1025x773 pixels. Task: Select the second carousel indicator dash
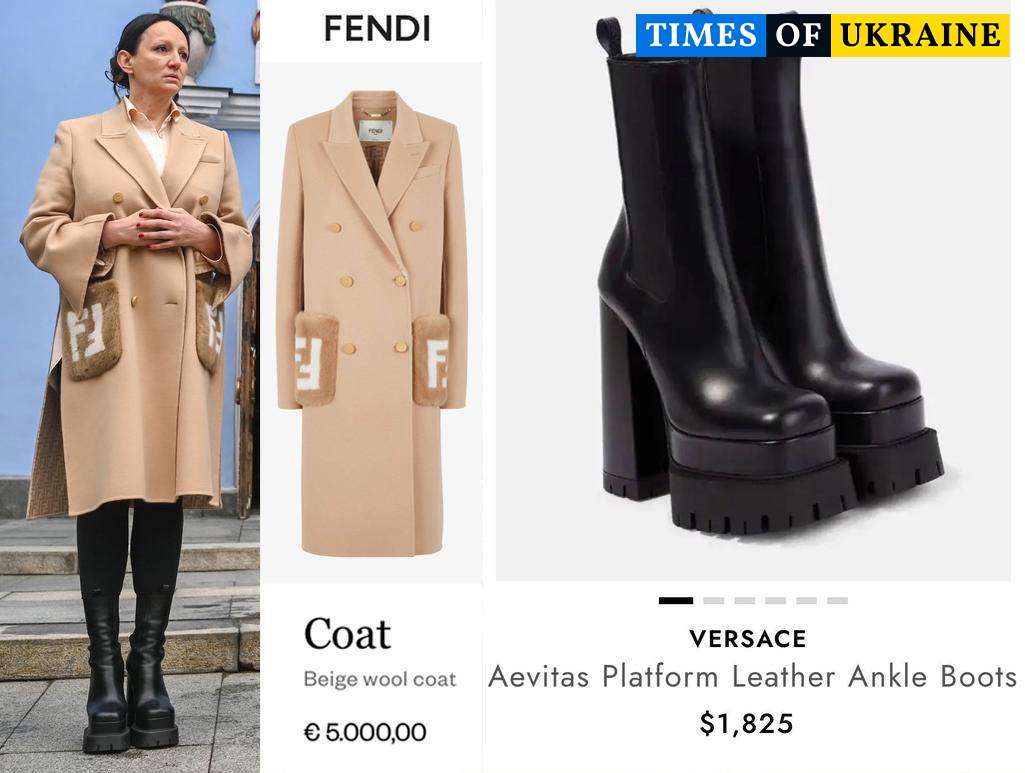point(713,600)
